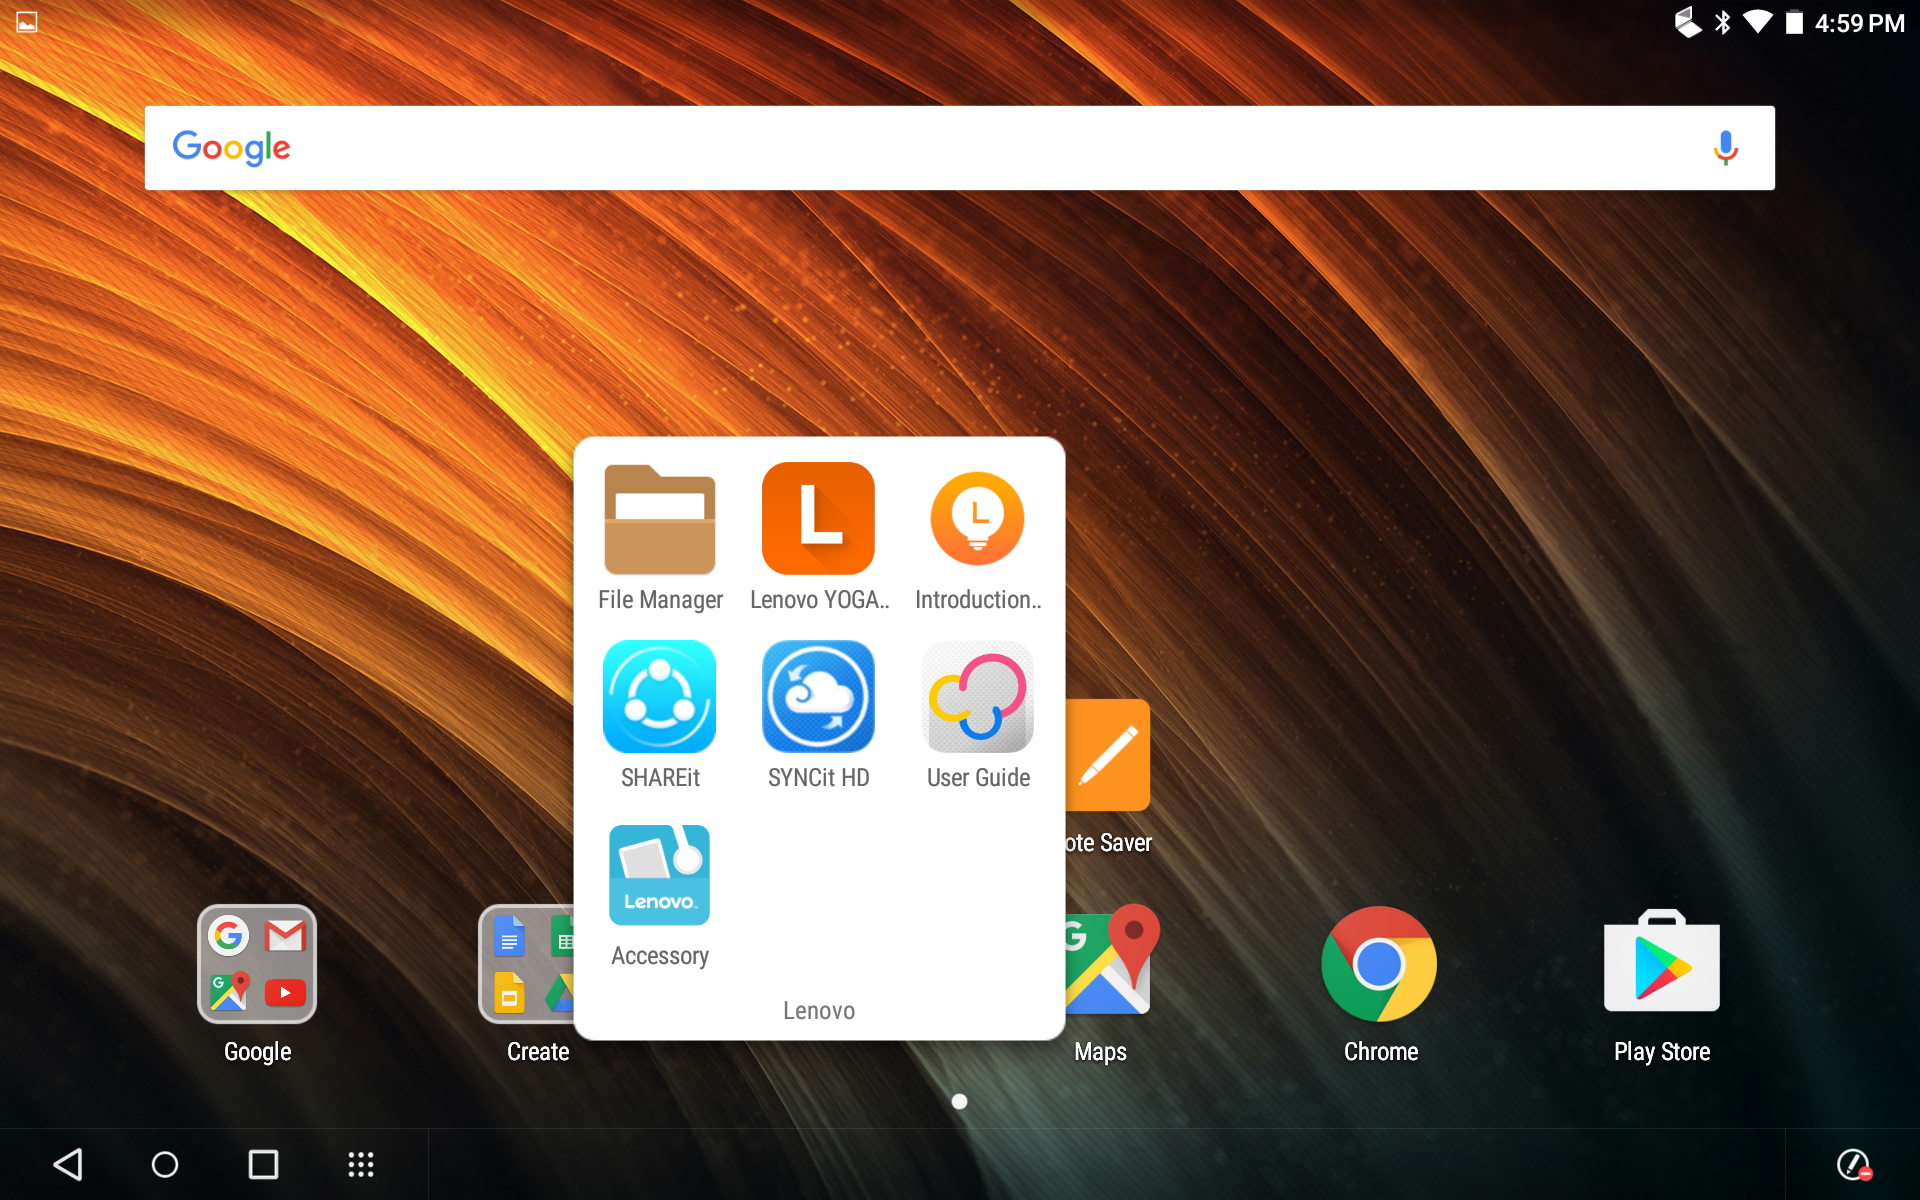
Task: Tap the pen status icon in navigation bar
Action: point(1854,1165)
